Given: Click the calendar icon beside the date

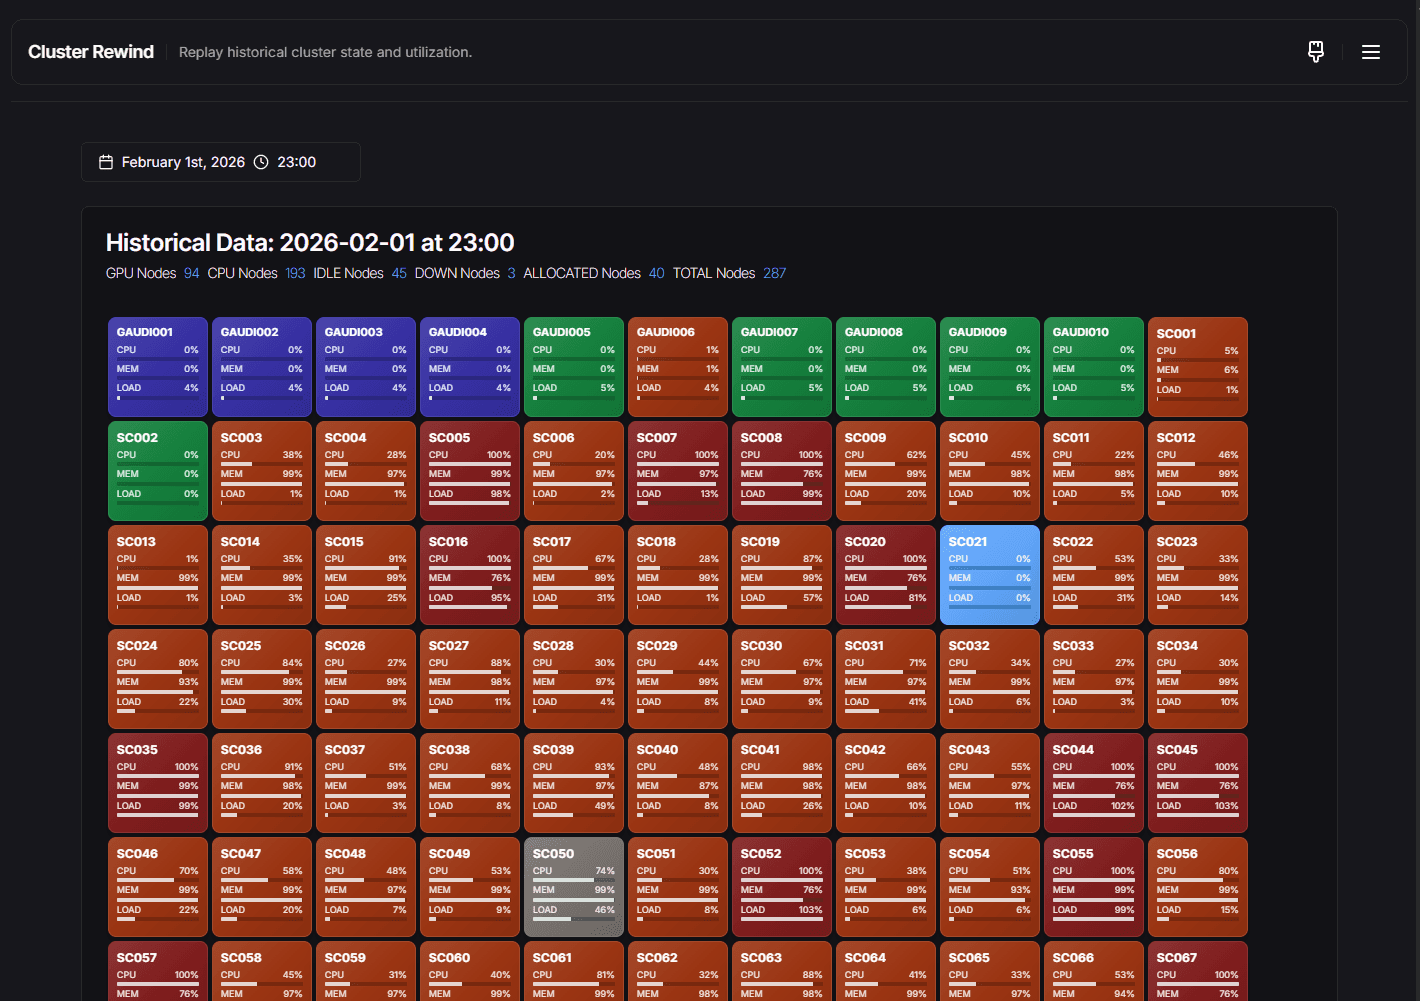Looking at the screenshot, I should (106, 162).
